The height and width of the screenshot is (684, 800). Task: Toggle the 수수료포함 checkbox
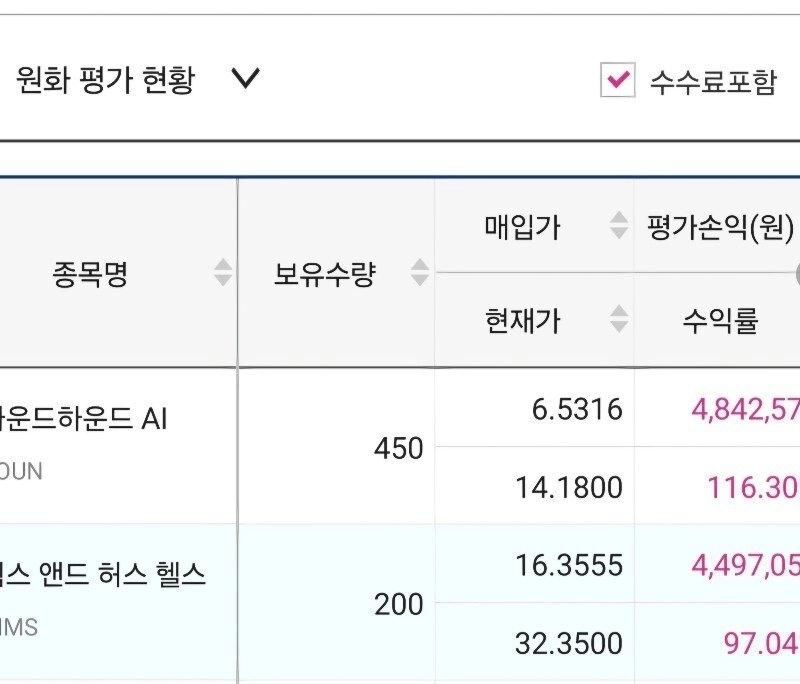click(618, 80)
